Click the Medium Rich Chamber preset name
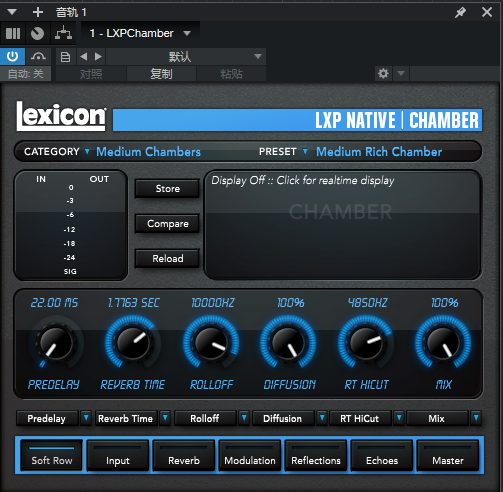The width and height of the screenshot is (503, 492). pos(379,152)
